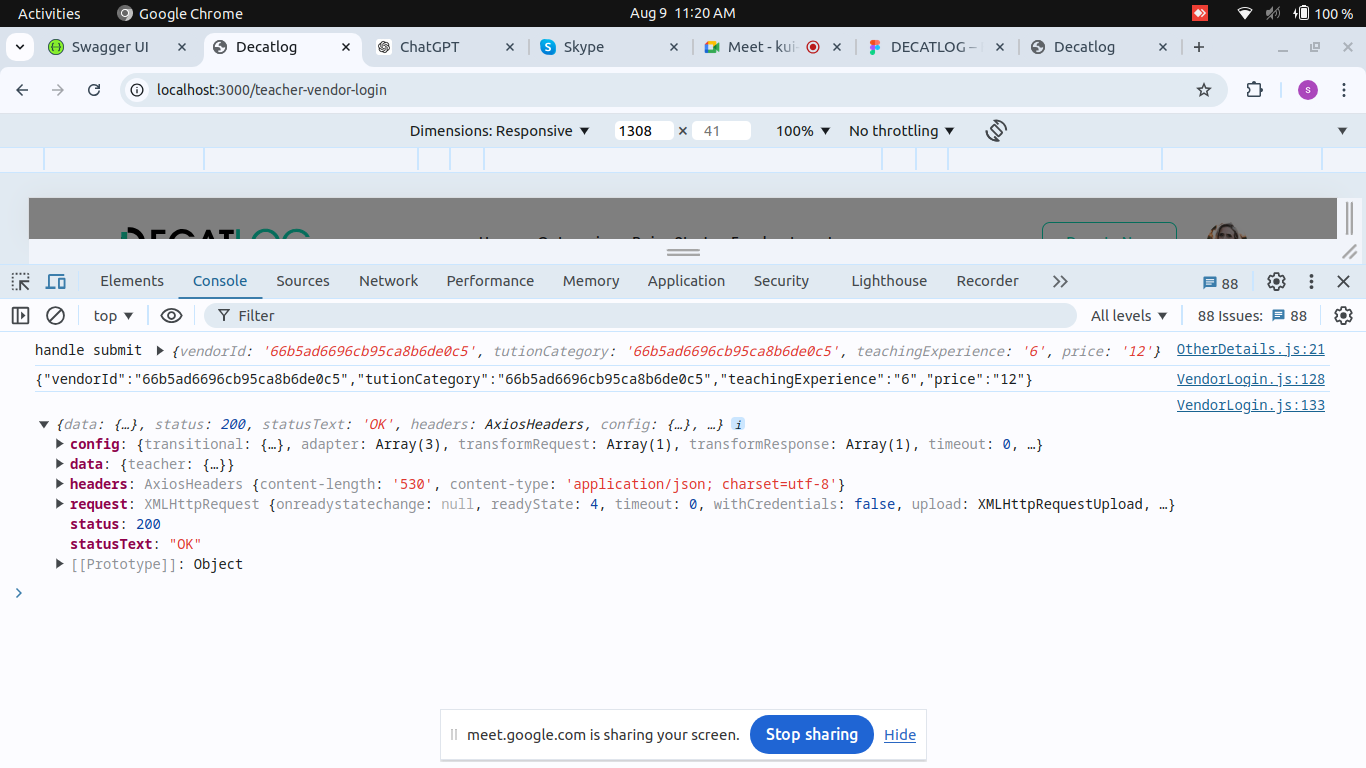This screenshot has height=768, width=1366.
Task: Open the Chrome extensions puzzle icon
Action: click(x=1254, y=90)
